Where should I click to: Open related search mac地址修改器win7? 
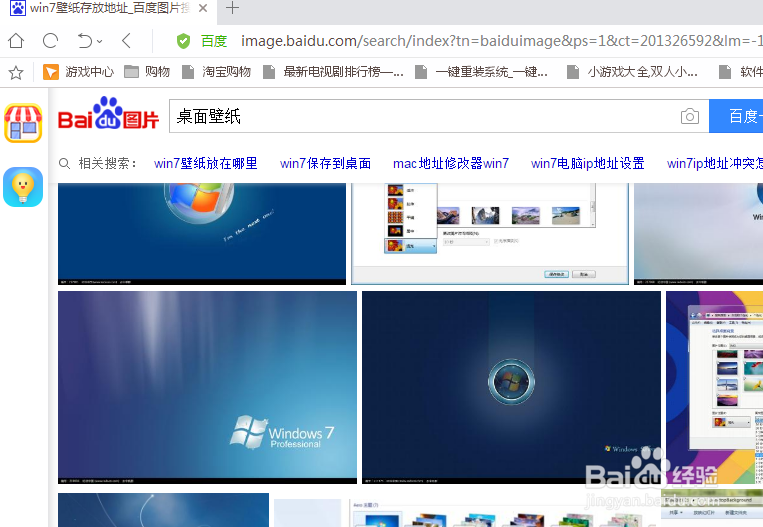coord(451,164)
